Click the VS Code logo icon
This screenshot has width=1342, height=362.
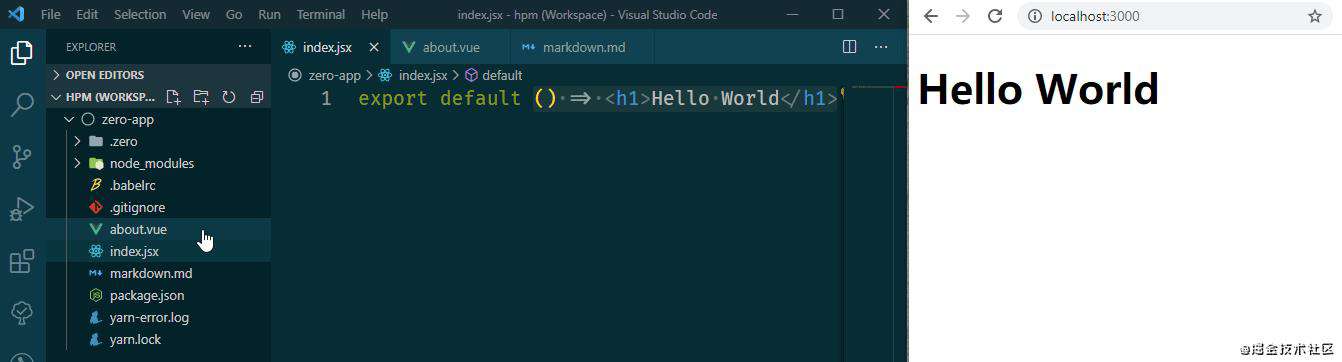pos(16,15)
